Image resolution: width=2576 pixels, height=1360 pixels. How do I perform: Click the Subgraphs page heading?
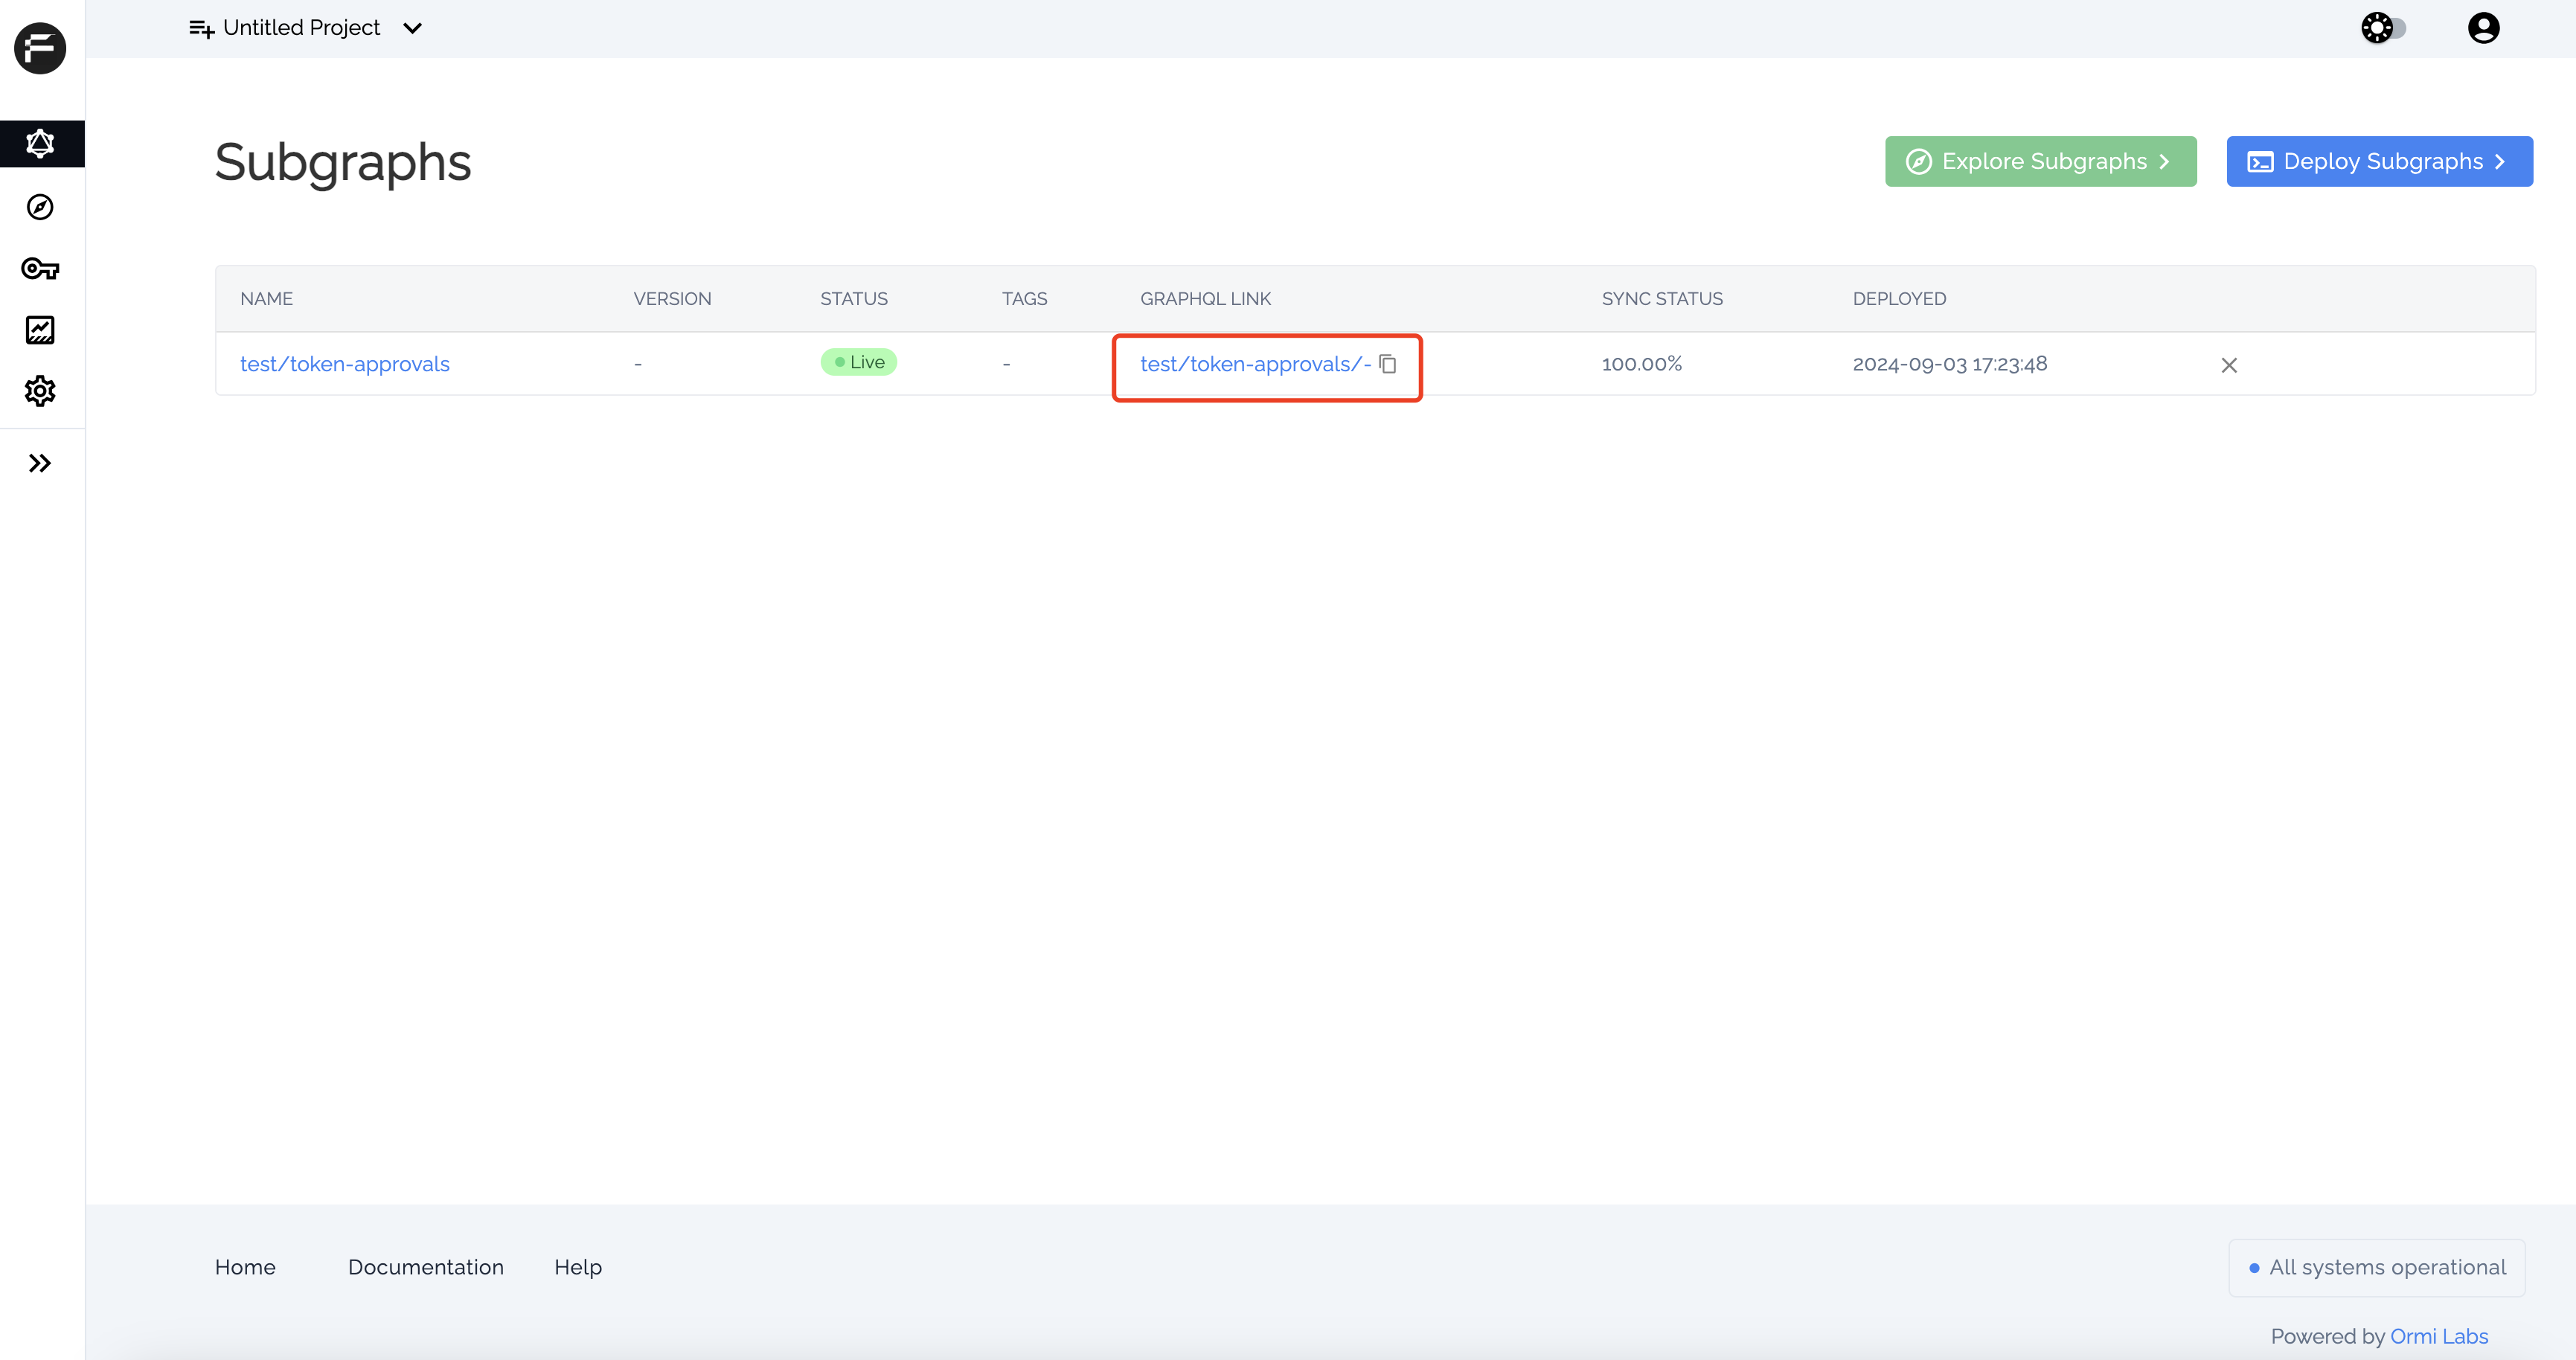click(x=342, y=162)
